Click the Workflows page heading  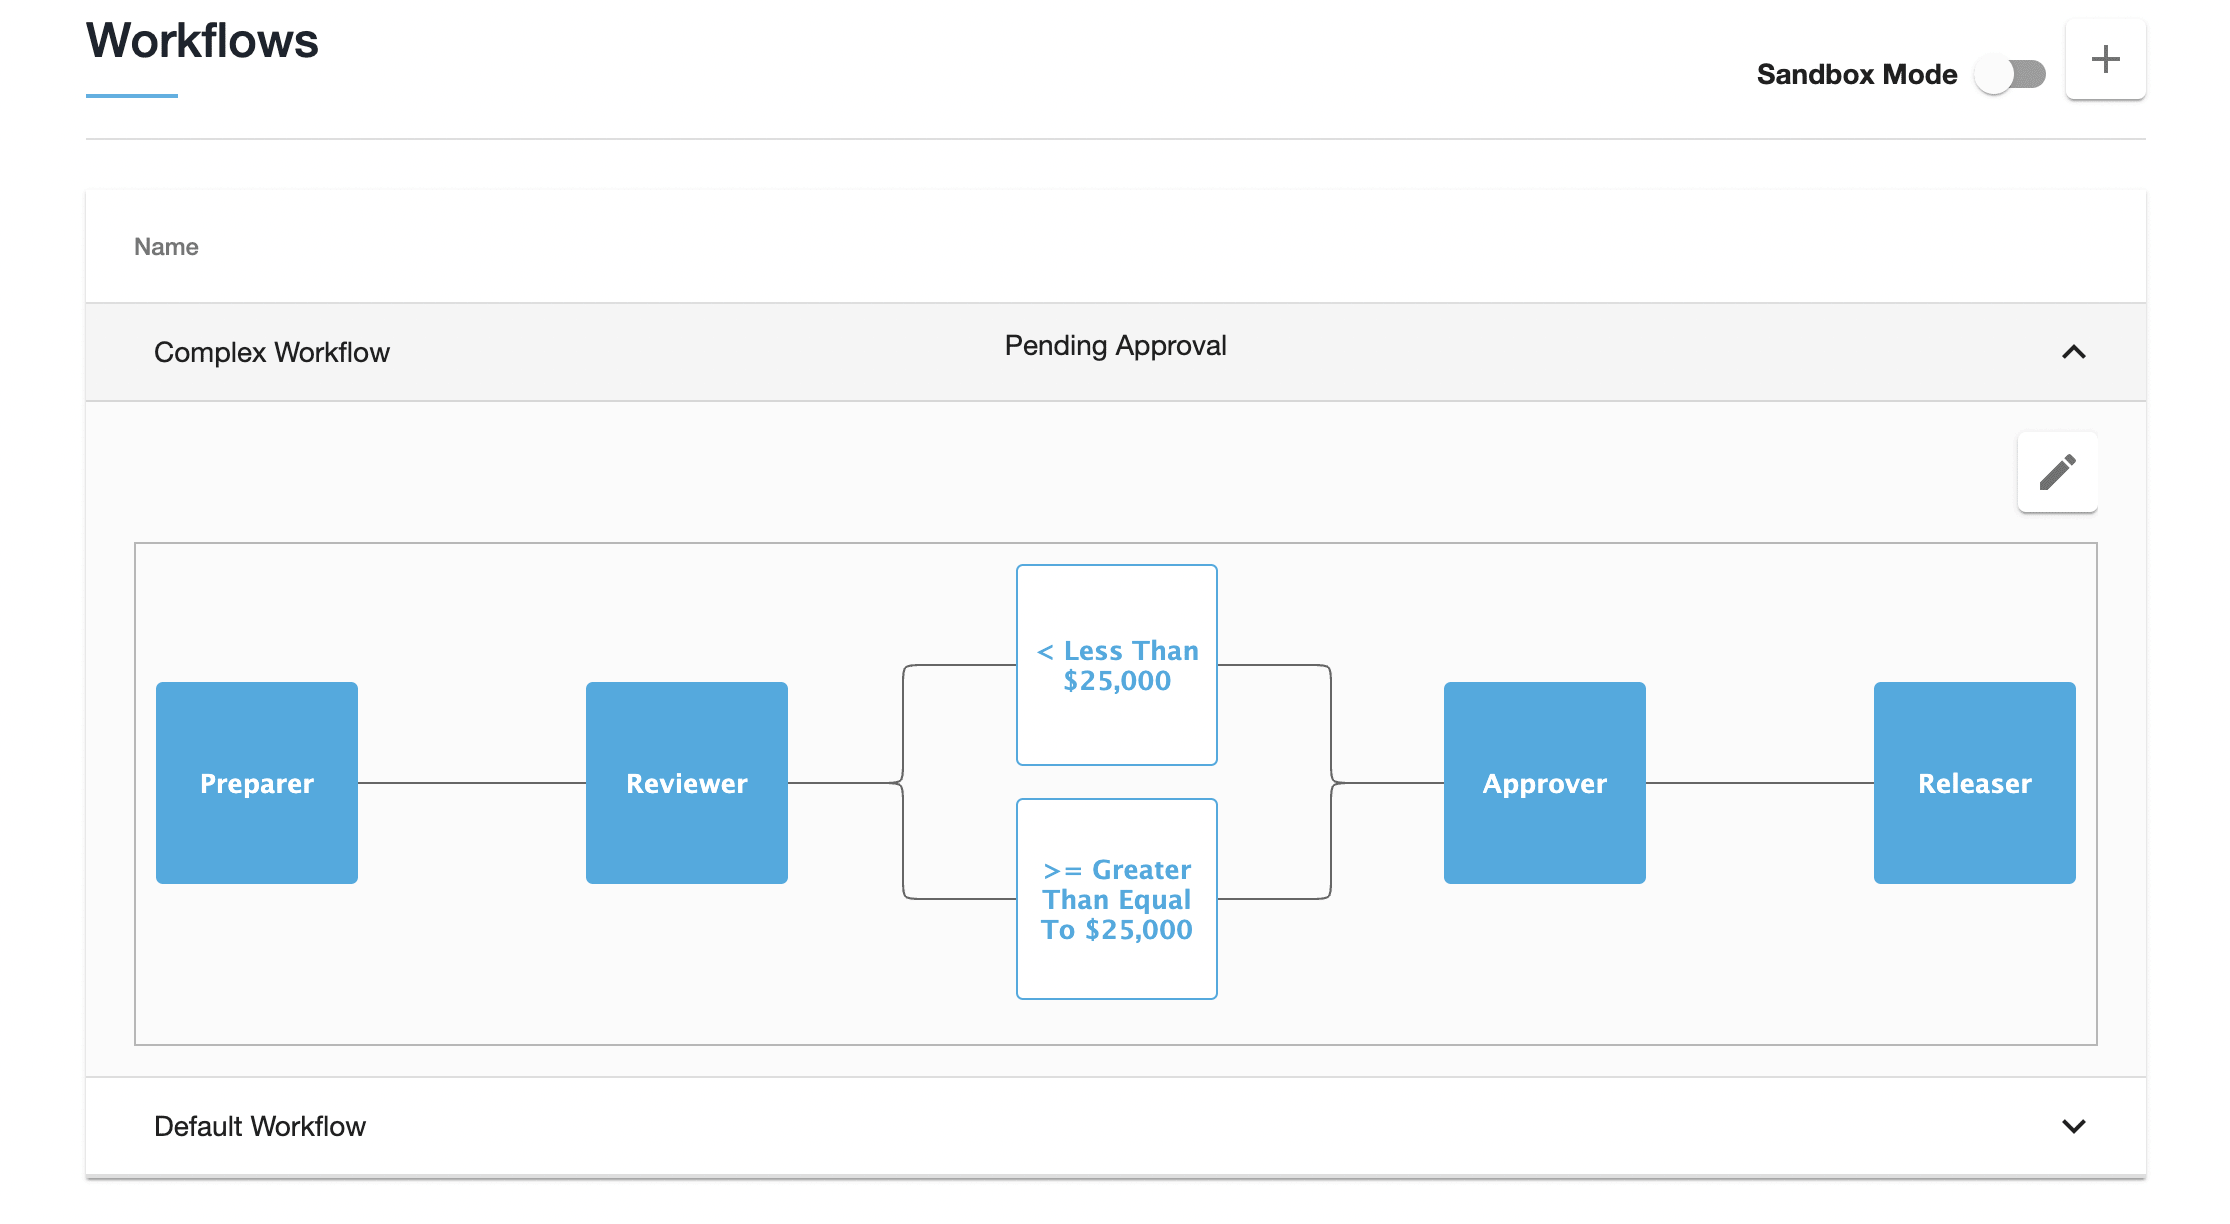(x=200, y=42)
